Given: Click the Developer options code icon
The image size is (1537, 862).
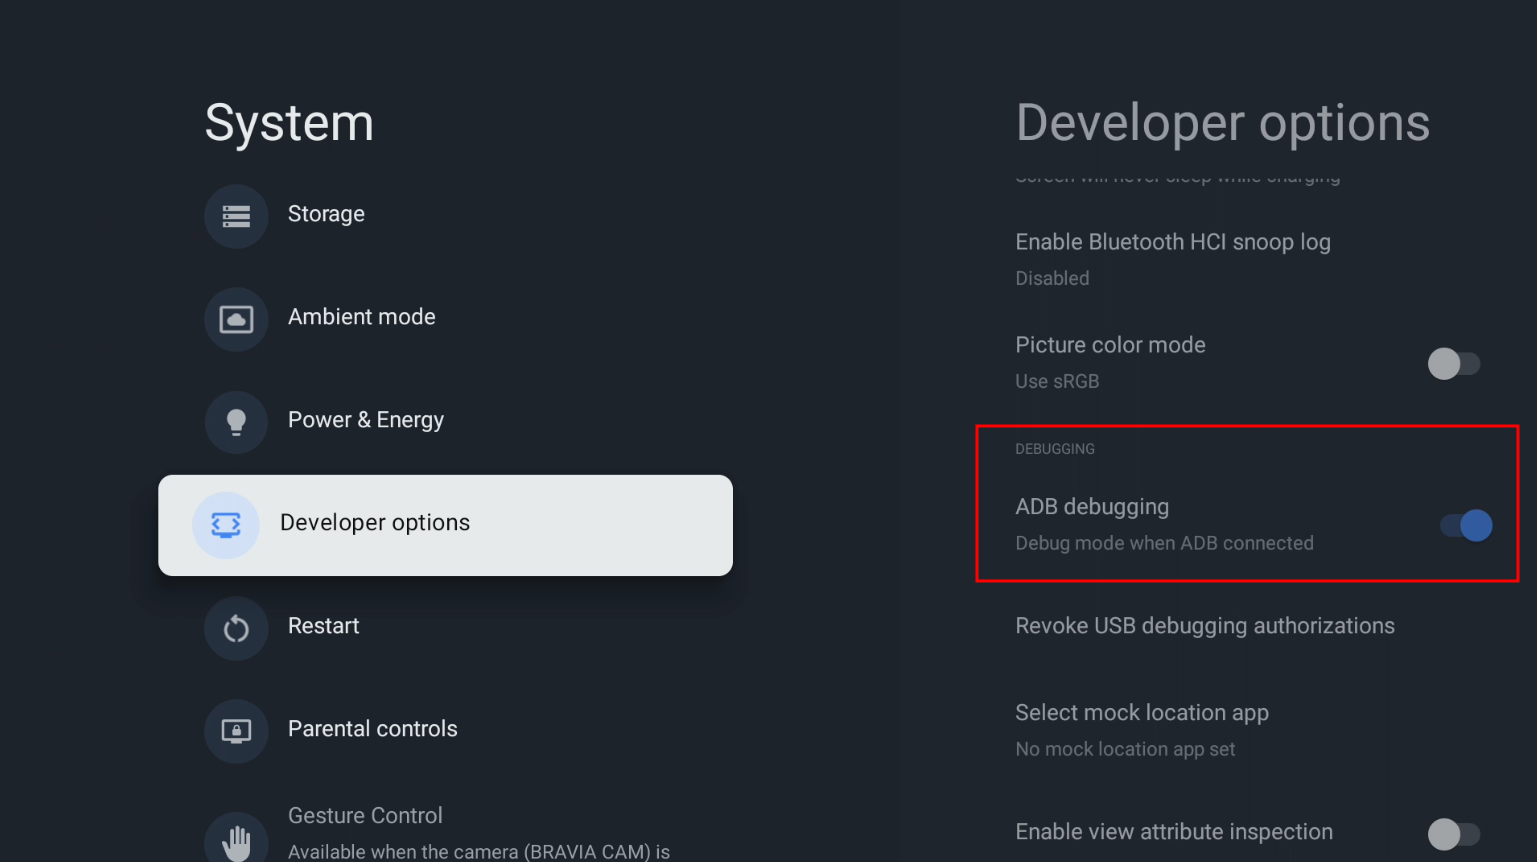Looking at the screenshot, I should point(226,525).
